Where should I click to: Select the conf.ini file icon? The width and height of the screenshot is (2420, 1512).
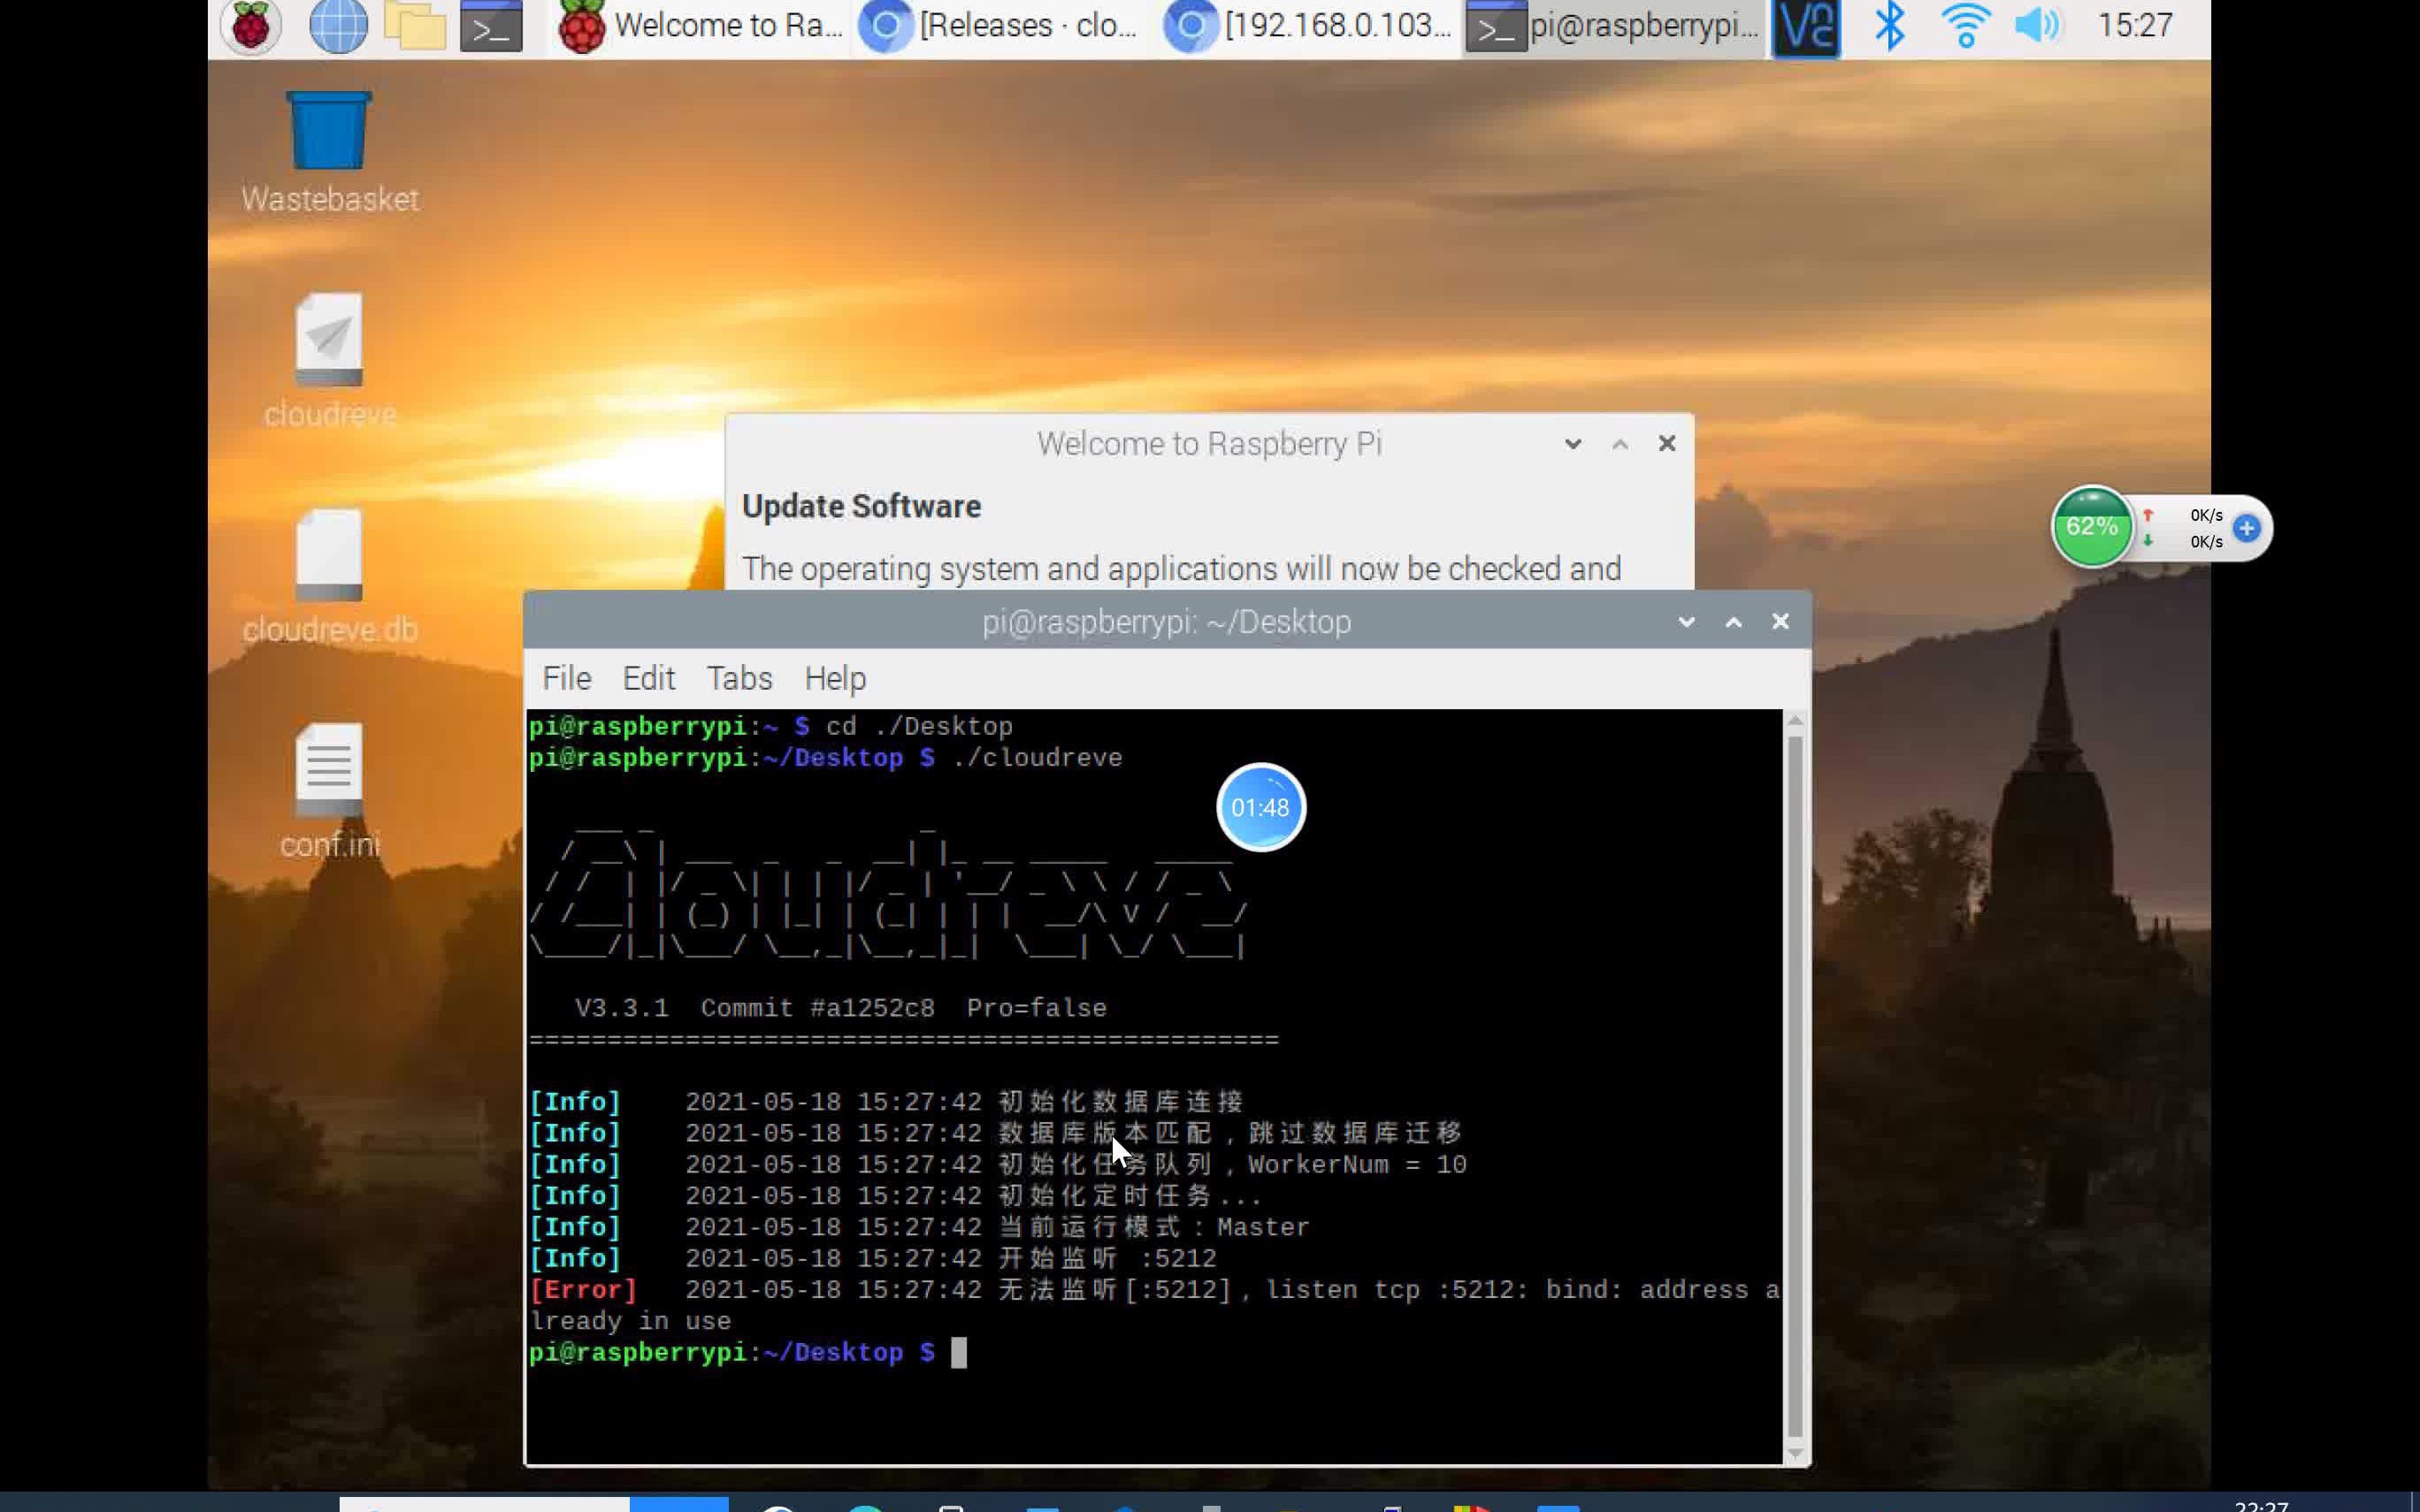329,790
